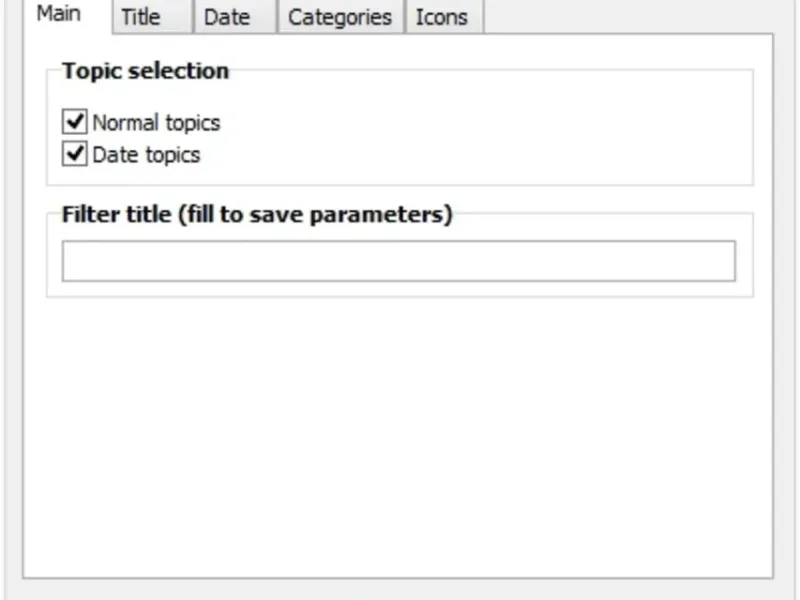Click empty panel area below Filter title group

point(398,430)
